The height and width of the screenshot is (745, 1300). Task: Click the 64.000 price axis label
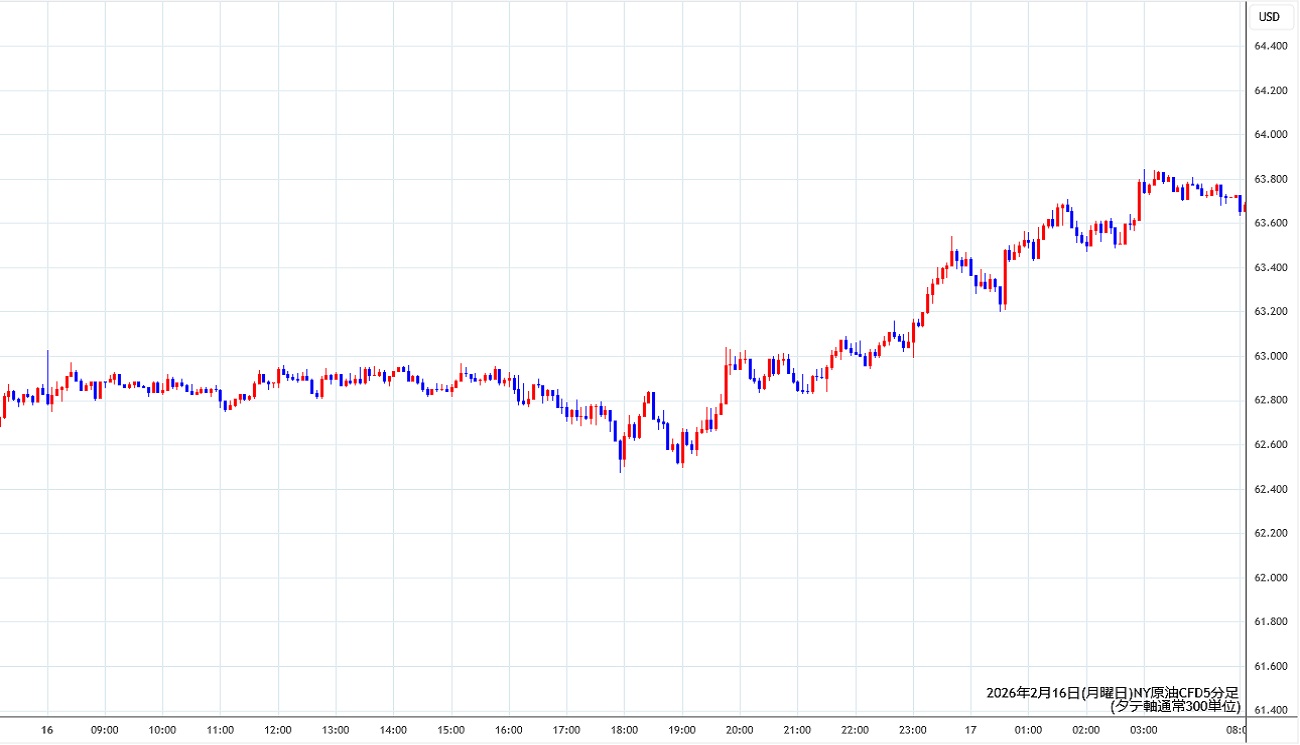coord(1270,135)
